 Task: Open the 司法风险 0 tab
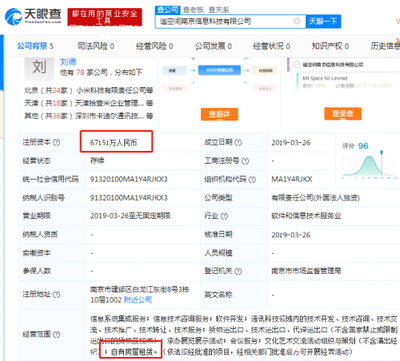click(96, 46)
